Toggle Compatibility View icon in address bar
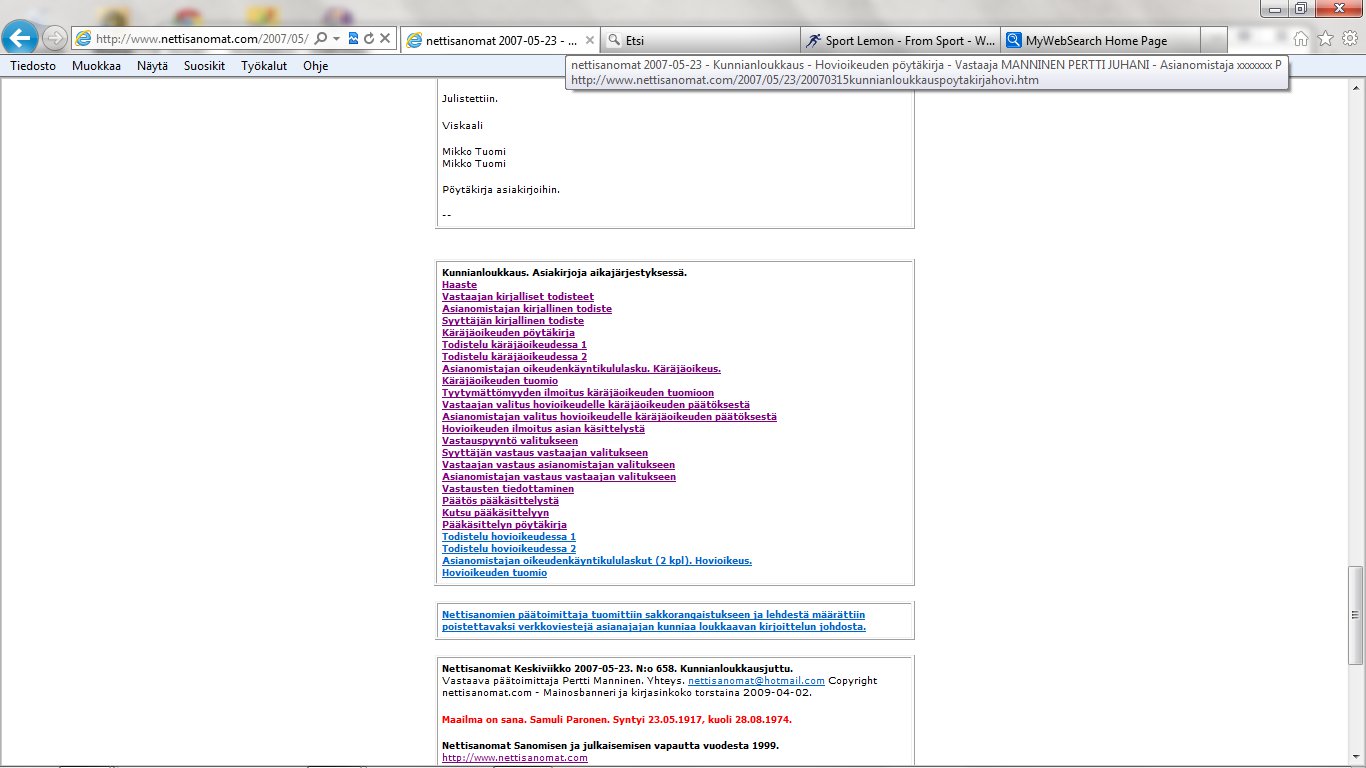 [x=353, y=38]
